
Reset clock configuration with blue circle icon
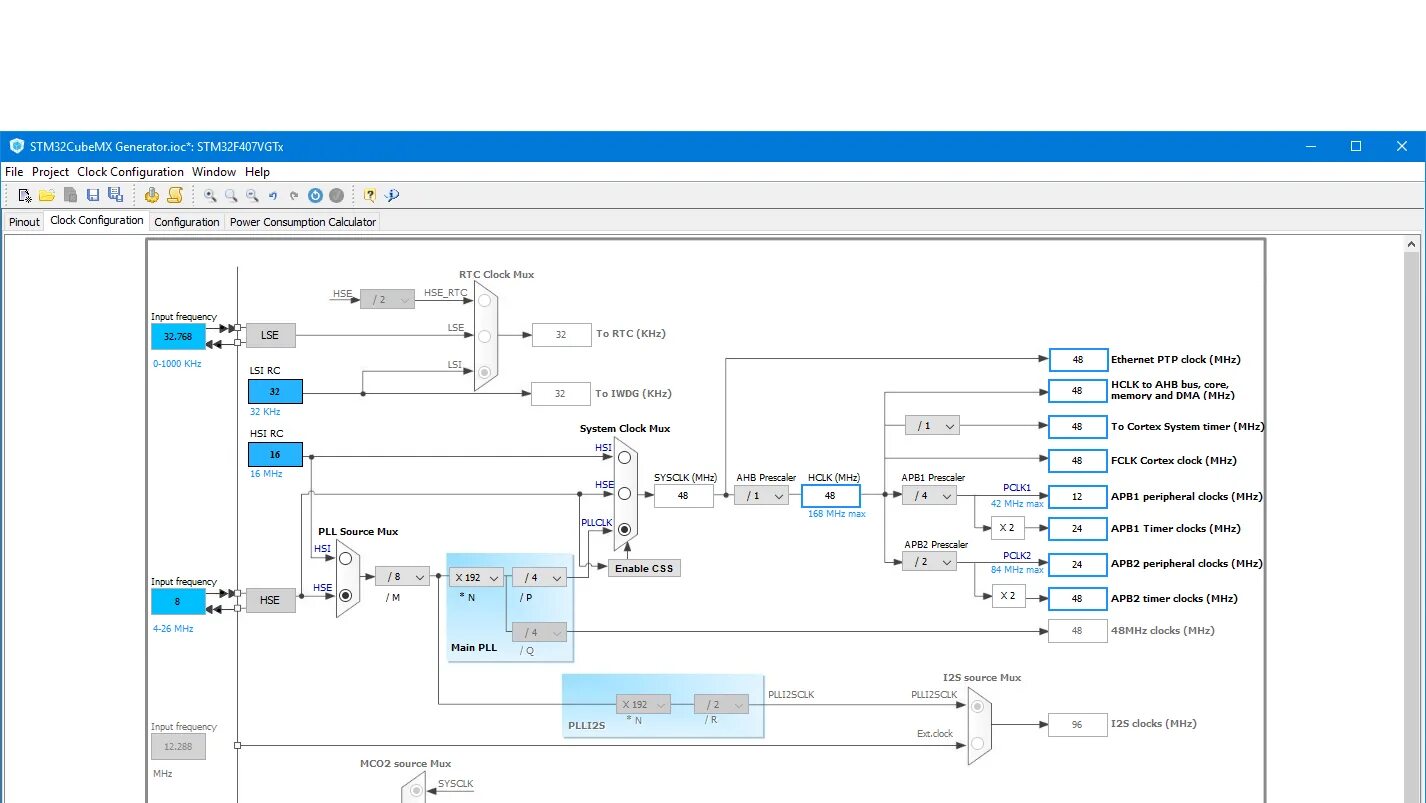[315, 196]
